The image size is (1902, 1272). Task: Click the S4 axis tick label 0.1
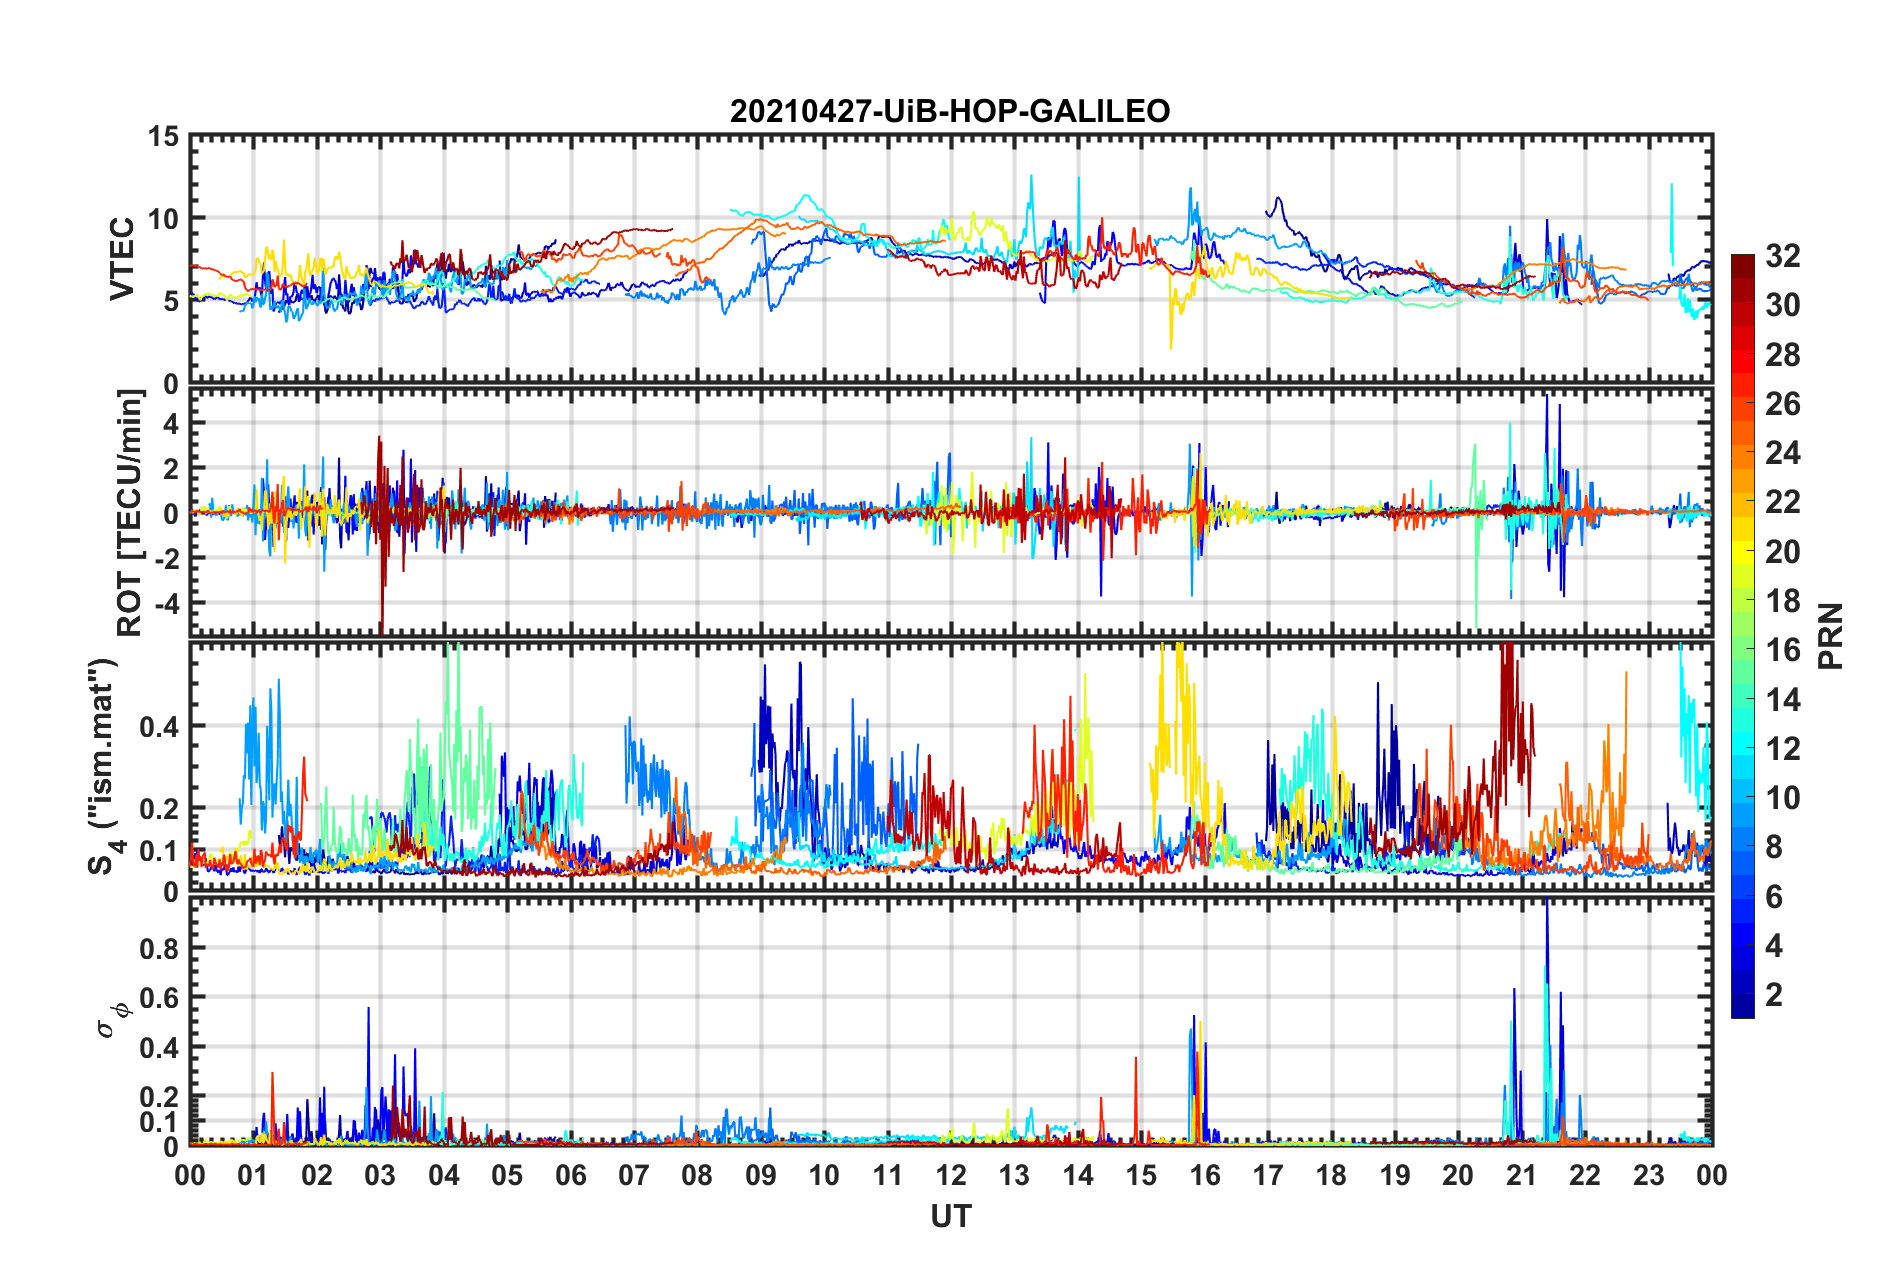click(x=160, y=851)
